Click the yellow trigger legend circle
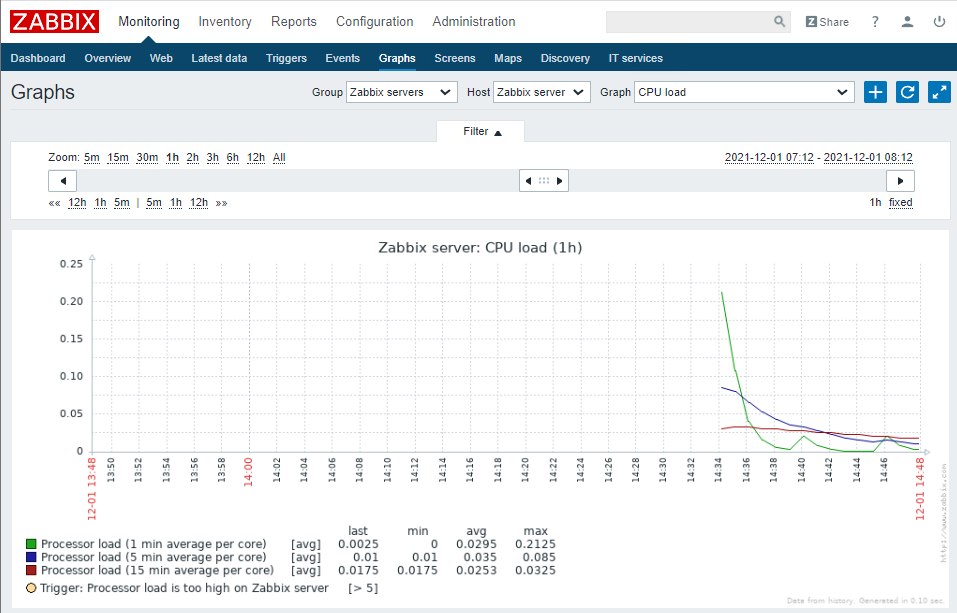Screen dimensions: 957x613 tap(31, 589)
